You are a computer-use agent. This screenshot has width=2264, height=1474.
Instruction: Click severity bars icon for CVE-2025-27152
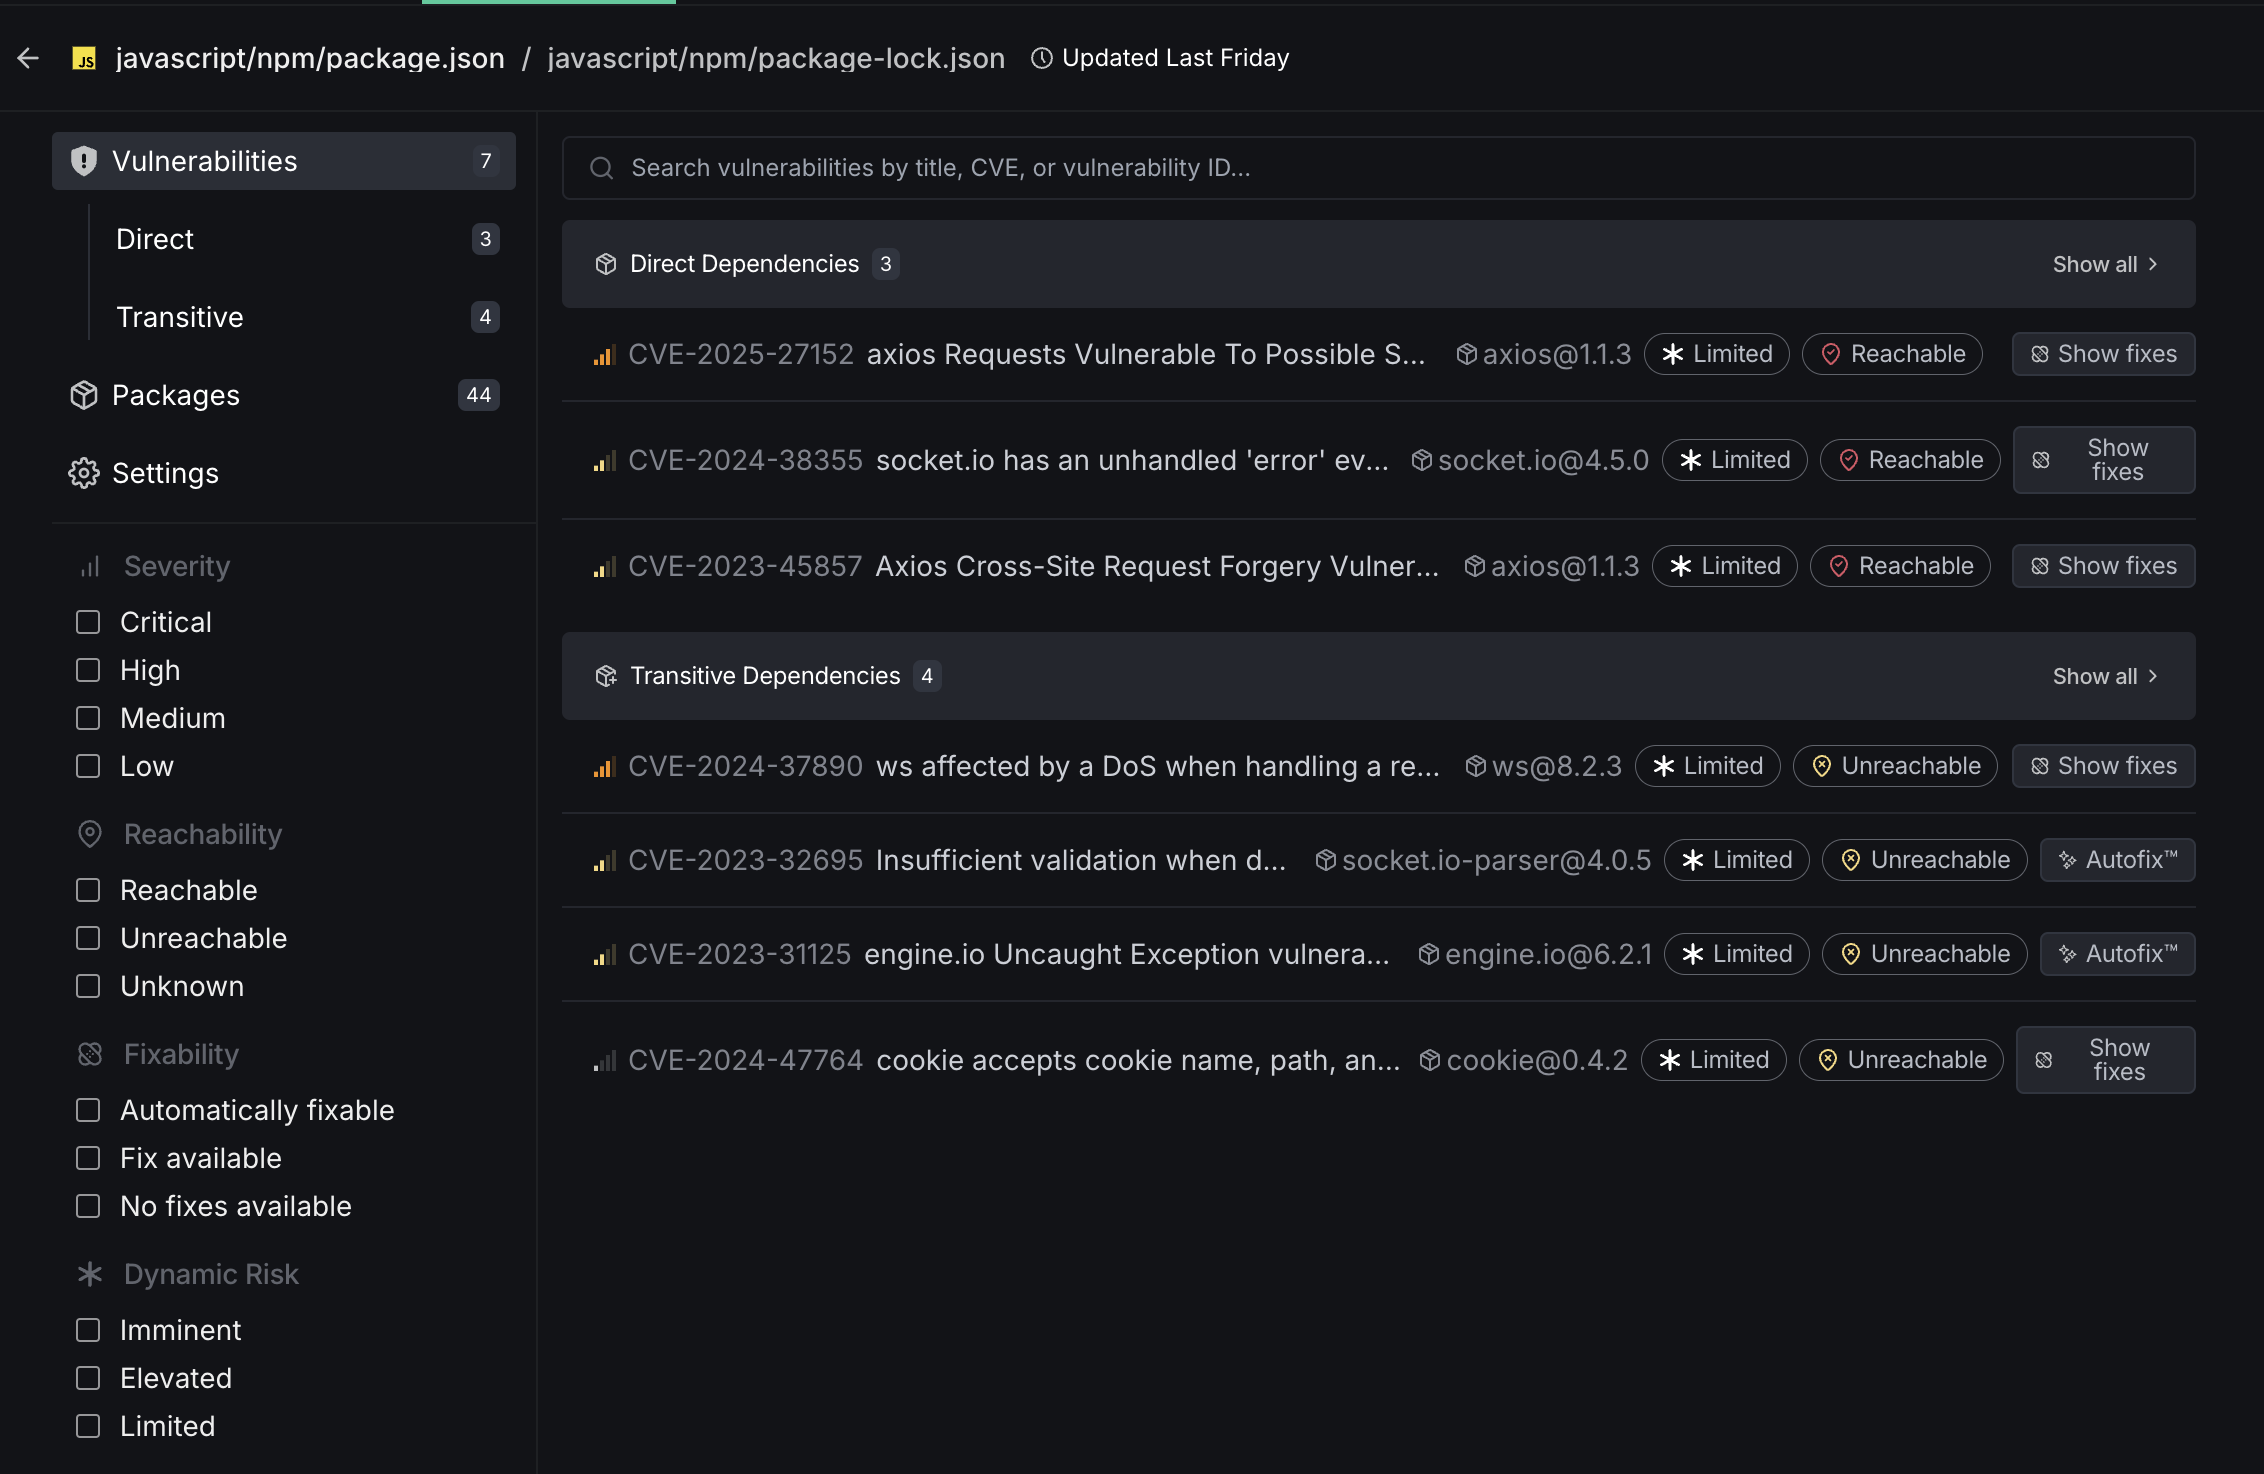(604, 355)
